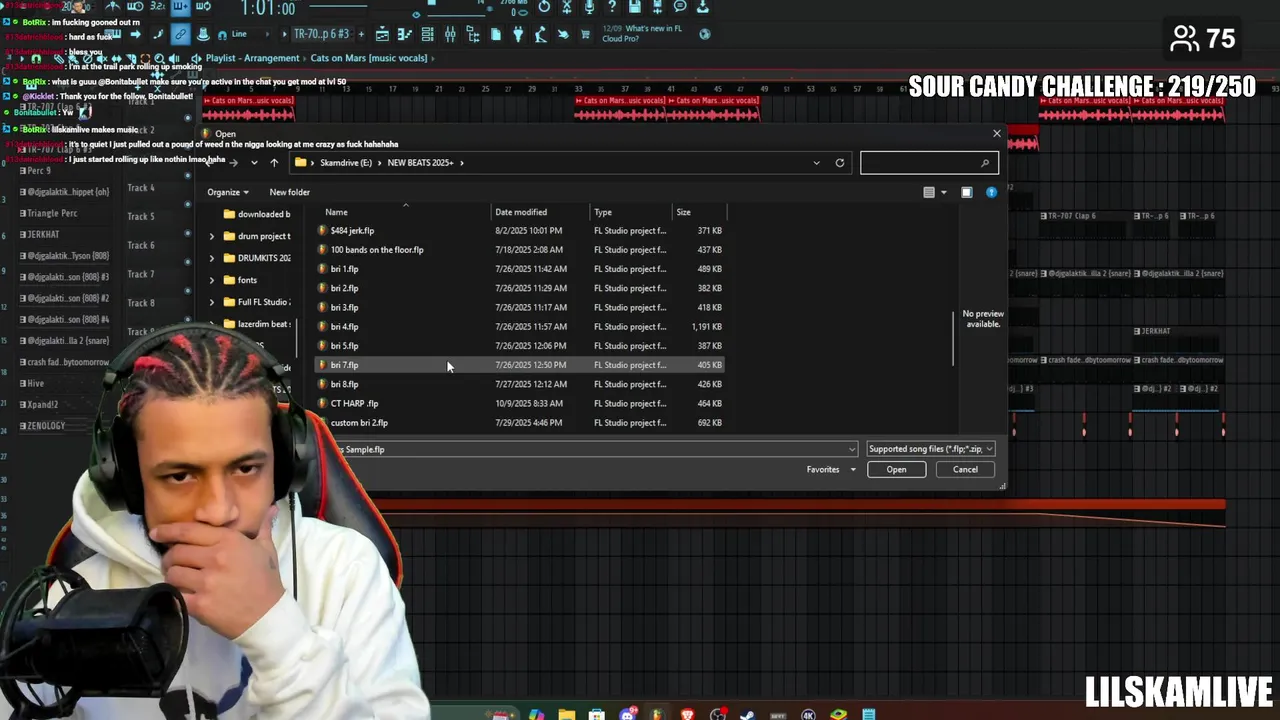The width and height of the screenshot is (1280, 720).
Task: Click the globe icon beside news panel
Action: [x=704, y=34]
